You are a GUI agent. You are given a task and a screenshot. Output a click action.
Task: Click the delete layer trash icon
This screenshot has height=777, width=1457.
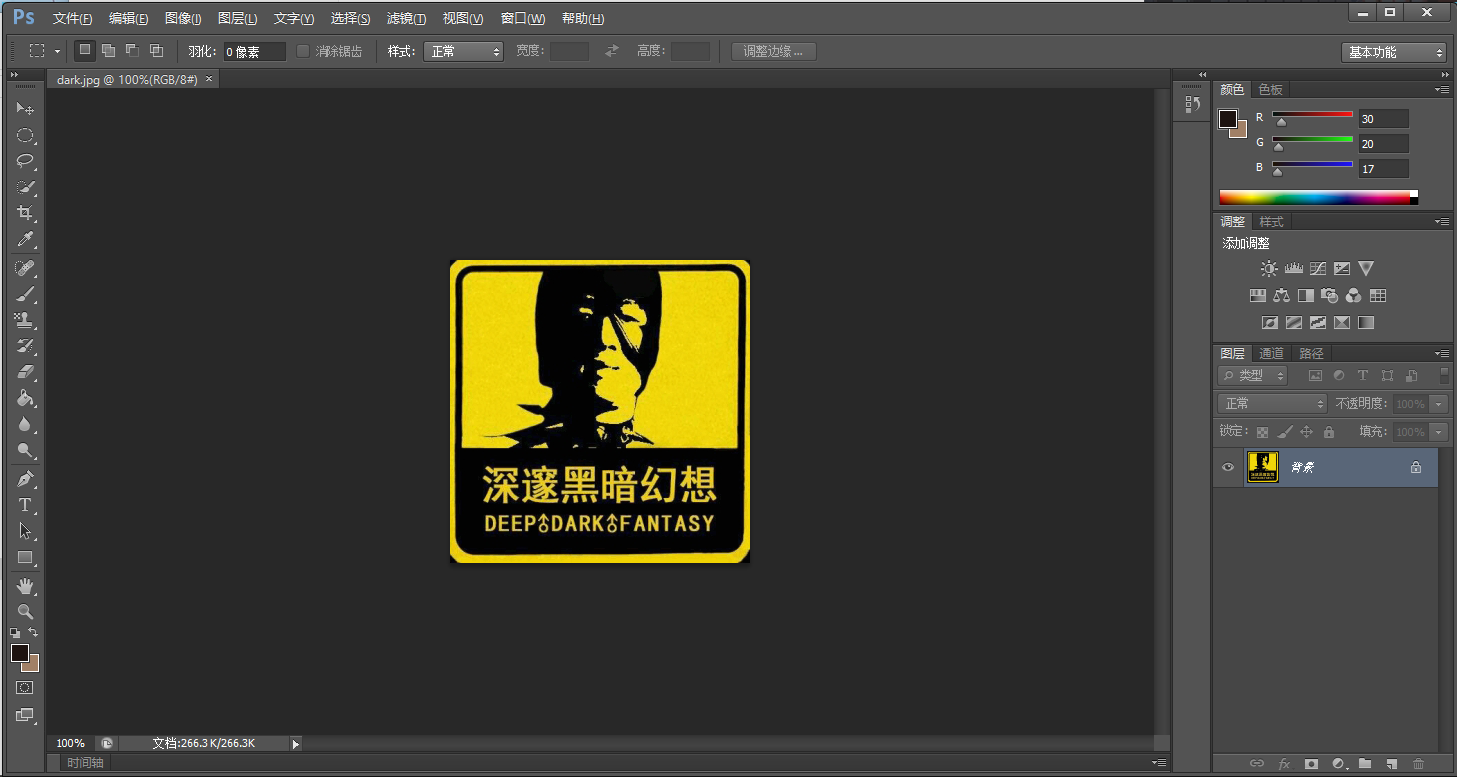(x=1418, y=764)
